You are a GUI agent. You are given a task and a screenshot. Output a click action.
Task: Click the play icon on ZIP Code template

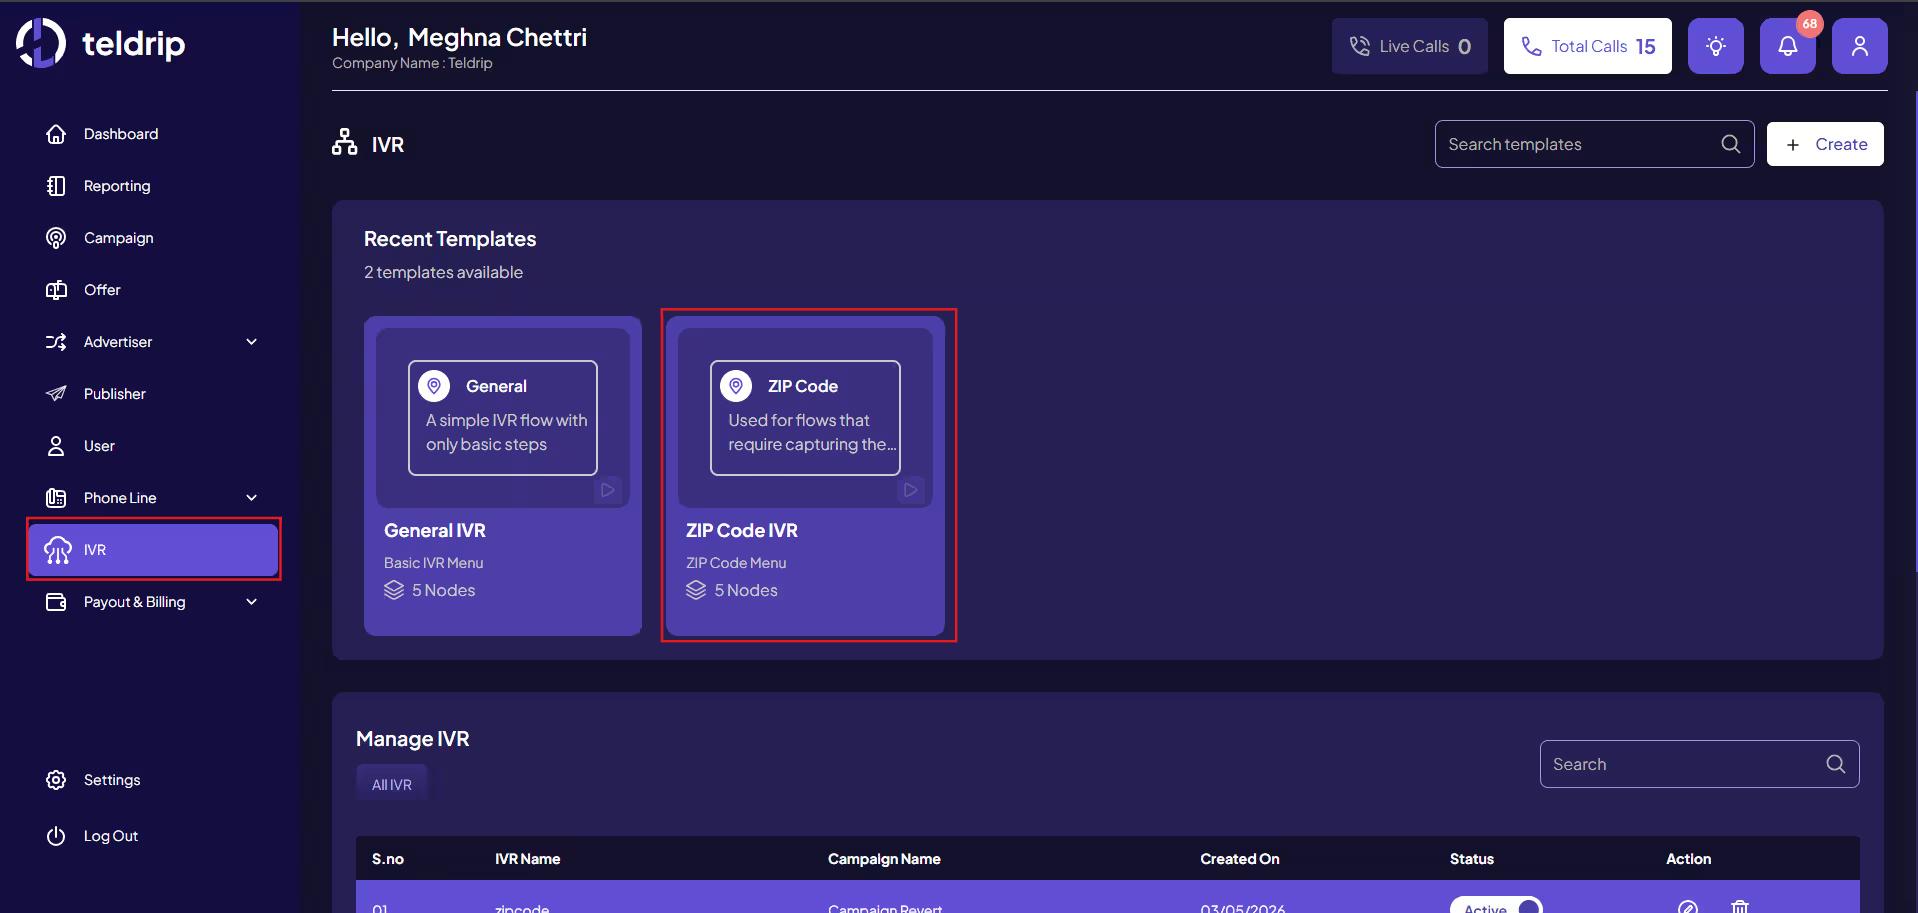[910, 490]
